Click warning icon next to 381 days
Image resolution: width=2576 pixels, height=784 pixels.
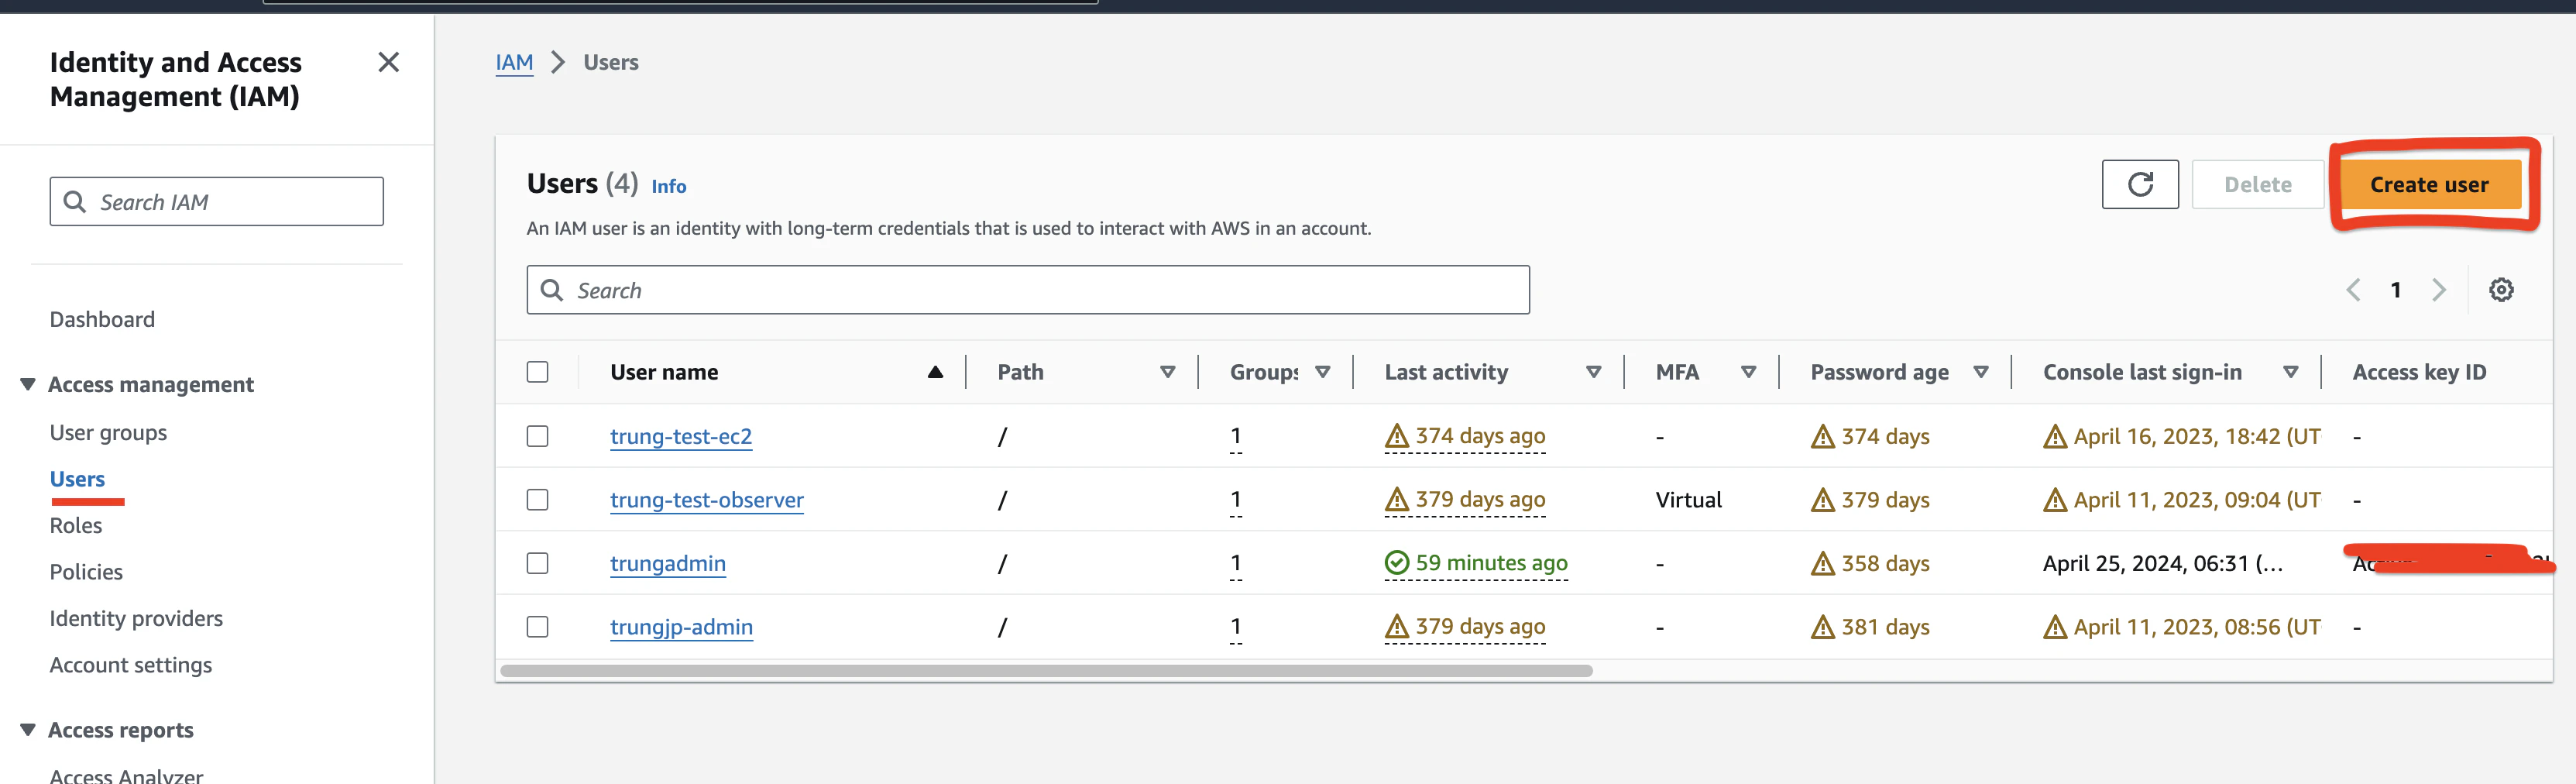coord(1823,627)
